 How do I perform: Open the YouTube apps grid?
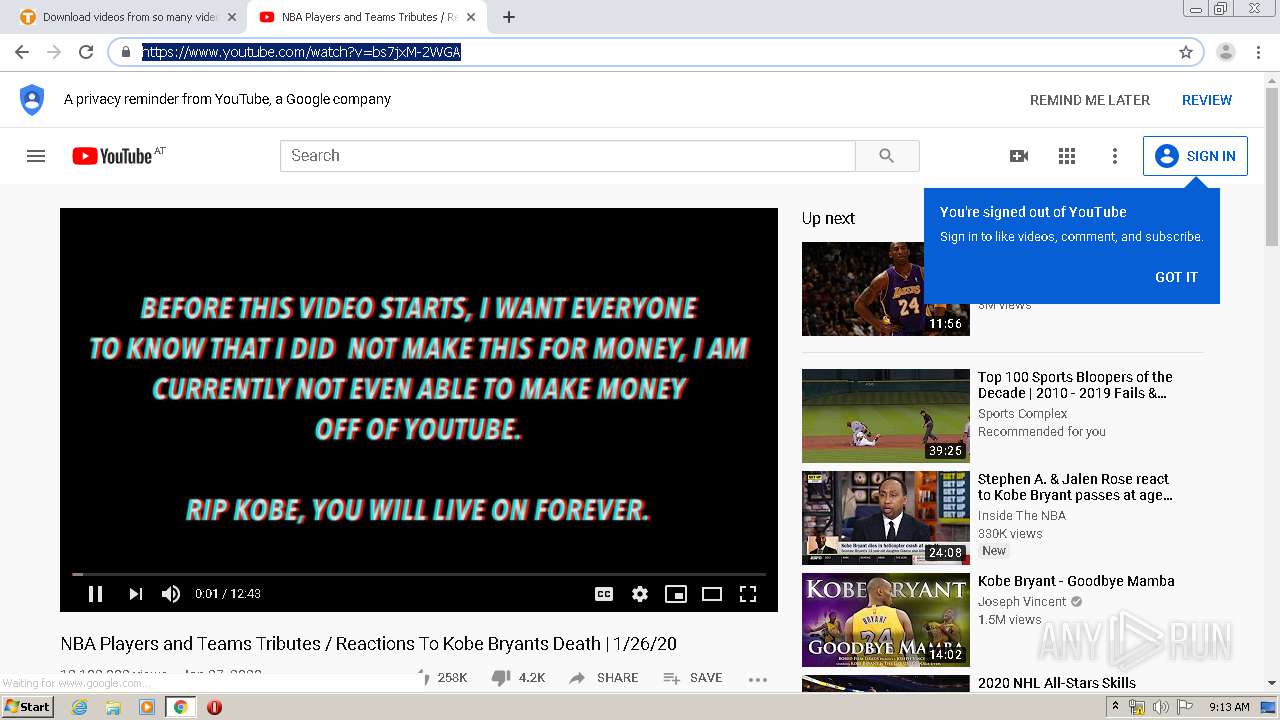point(1067,156)
